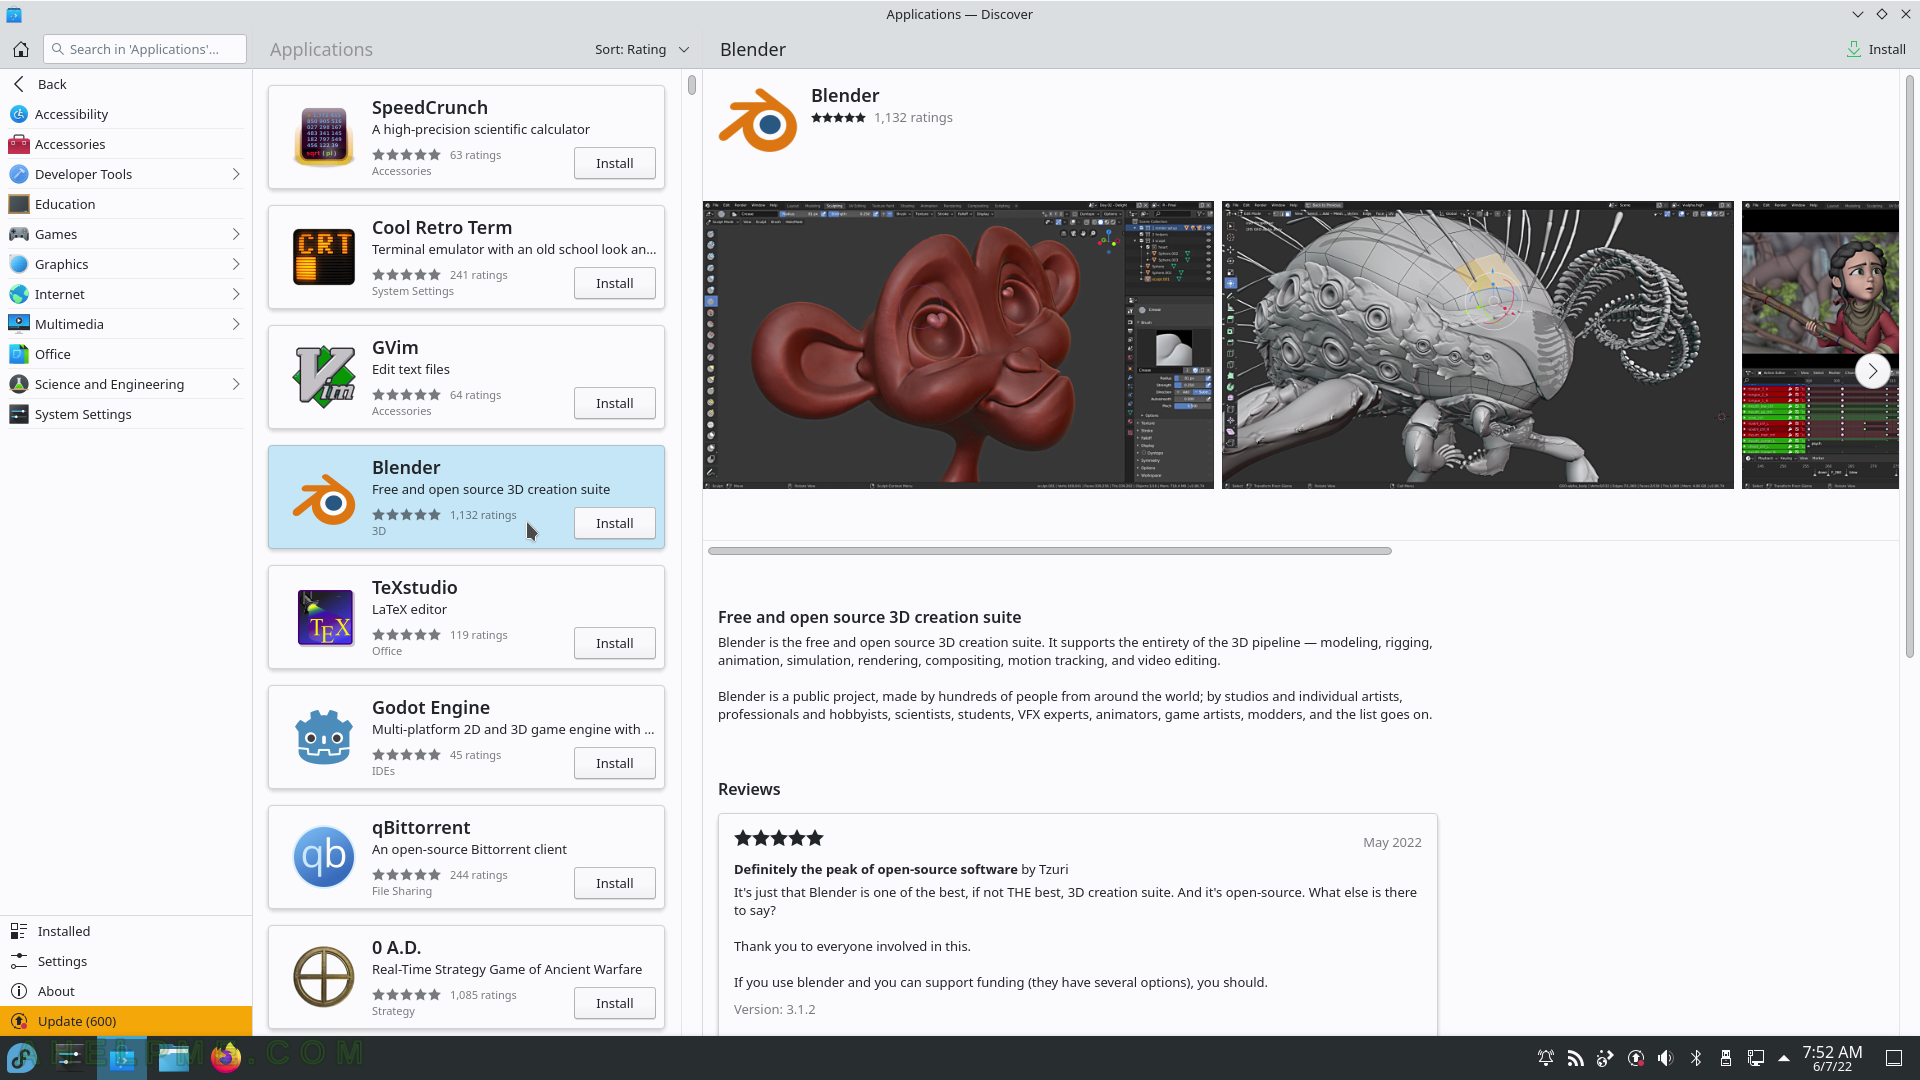Install TeXstudio
Image resolution: width=1920 pixels, height=1080 pixels.
pyautogui.click(x=614, y=643)
